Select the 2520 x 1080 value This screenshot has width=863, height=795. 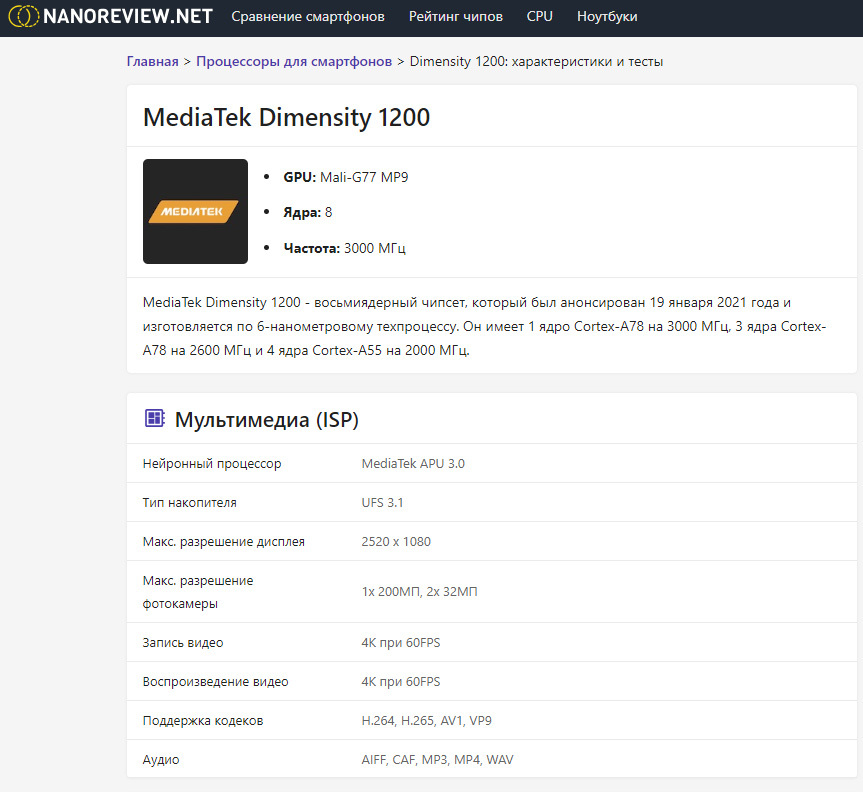coord(396,542)
